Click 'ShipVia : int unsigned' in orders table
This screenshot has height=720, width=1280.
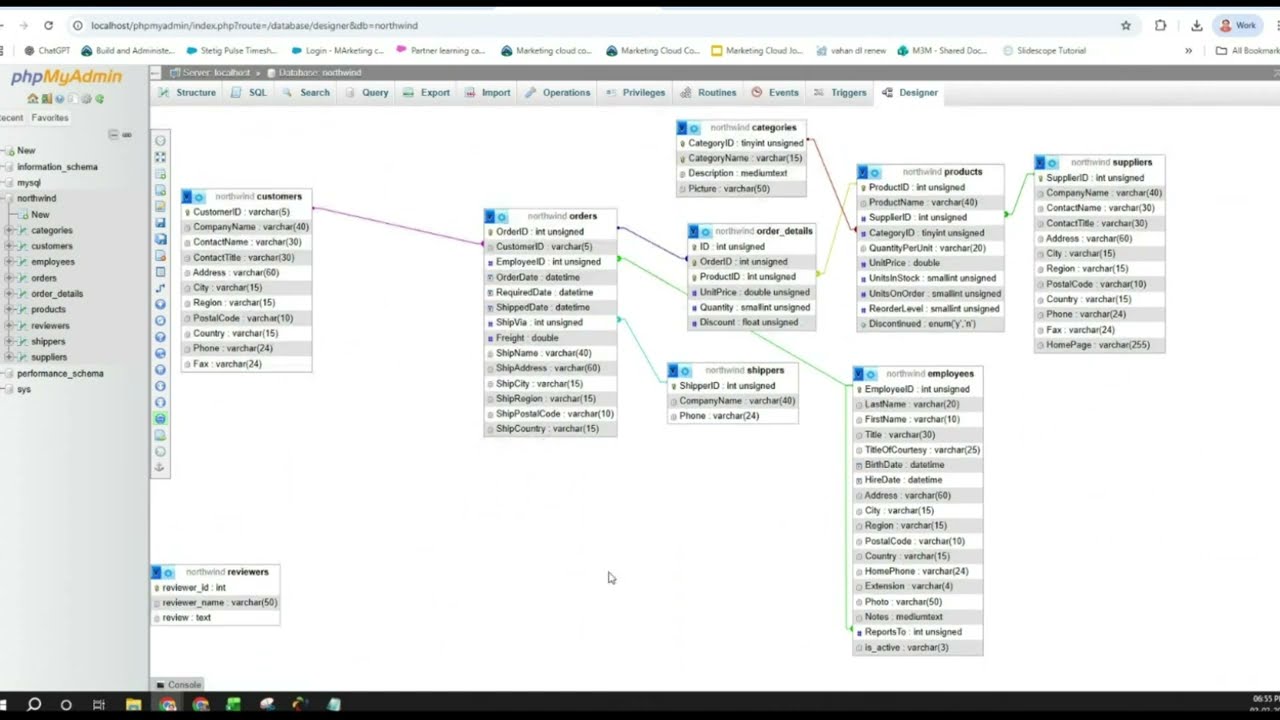point(551,323)
